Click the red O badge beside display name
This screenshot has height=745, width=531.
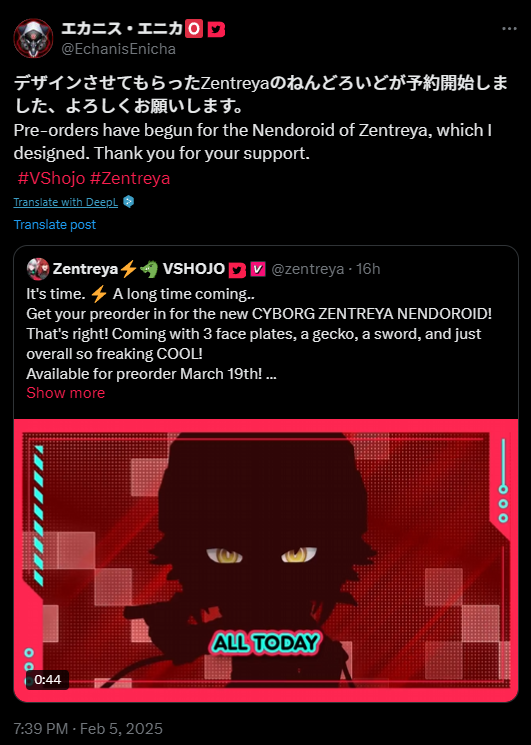click(x=194, y=29)
